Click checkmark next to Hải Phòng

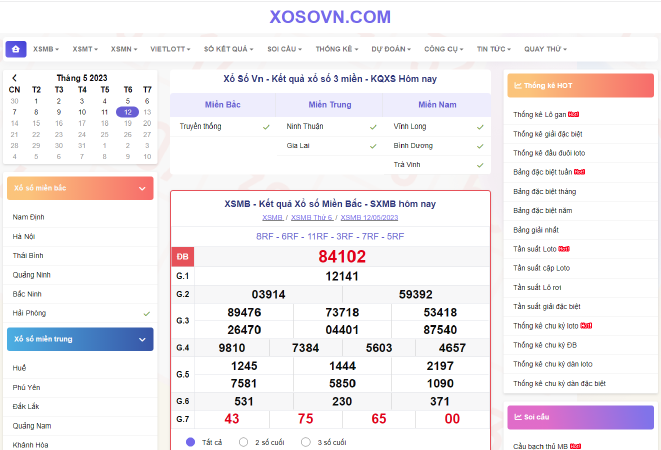147,313
